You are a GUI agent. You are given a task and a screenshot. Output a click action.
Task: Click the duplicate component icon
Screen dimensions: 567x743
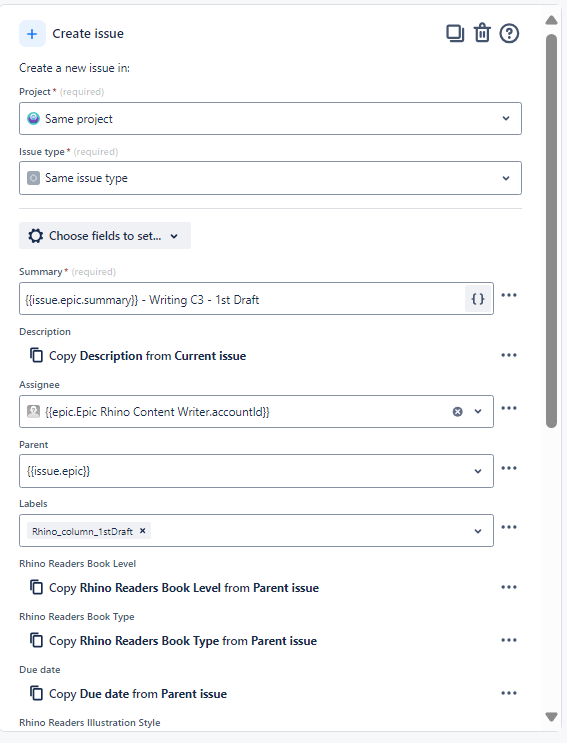click(x=455, y=34)
